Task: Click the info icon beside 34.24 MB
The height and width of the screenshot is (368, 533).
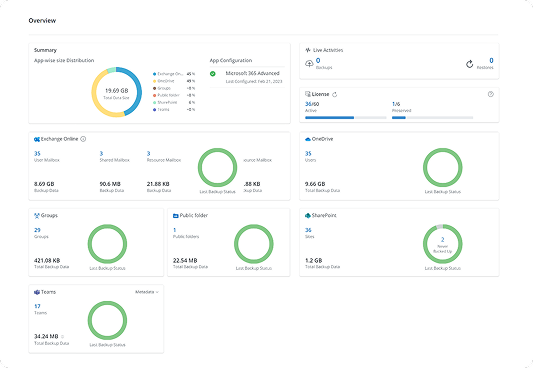Action: click(63, 336)
